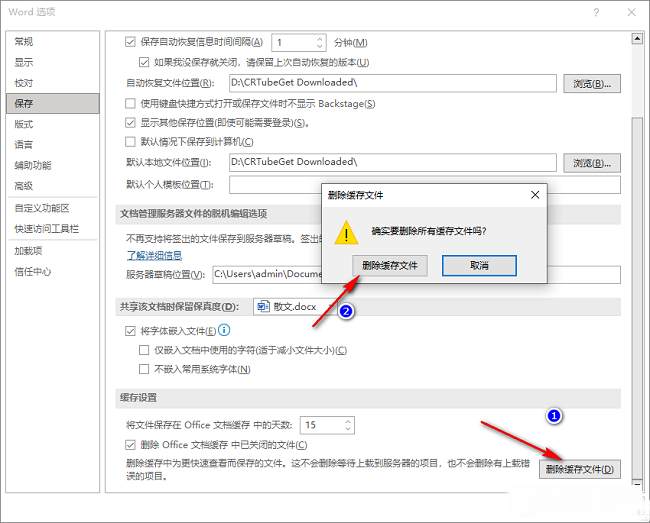Viewport: 650px width, 523px height.
Task: Enable 仅嵌入文档中使用的字符 checkbox
Action: tap(144, 350)
